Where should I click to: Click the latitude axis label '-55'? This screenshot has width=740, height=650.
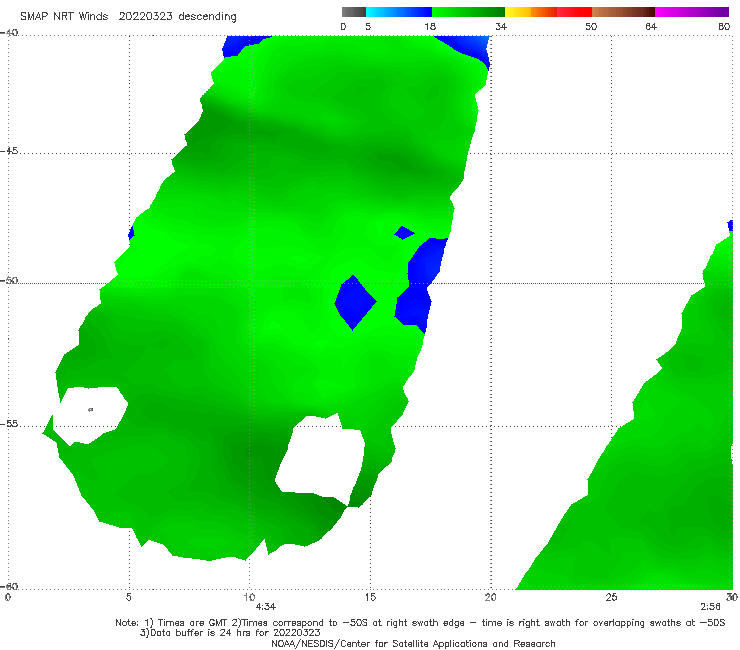coord(9,424)
